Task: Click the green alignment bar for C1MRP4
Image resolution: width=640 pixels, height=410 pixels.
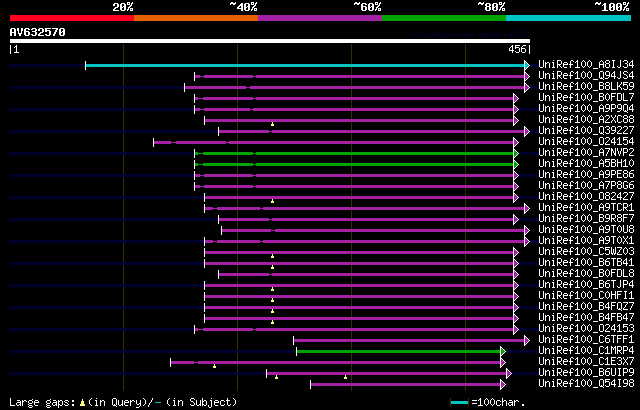Action: [x=399, y=352]
